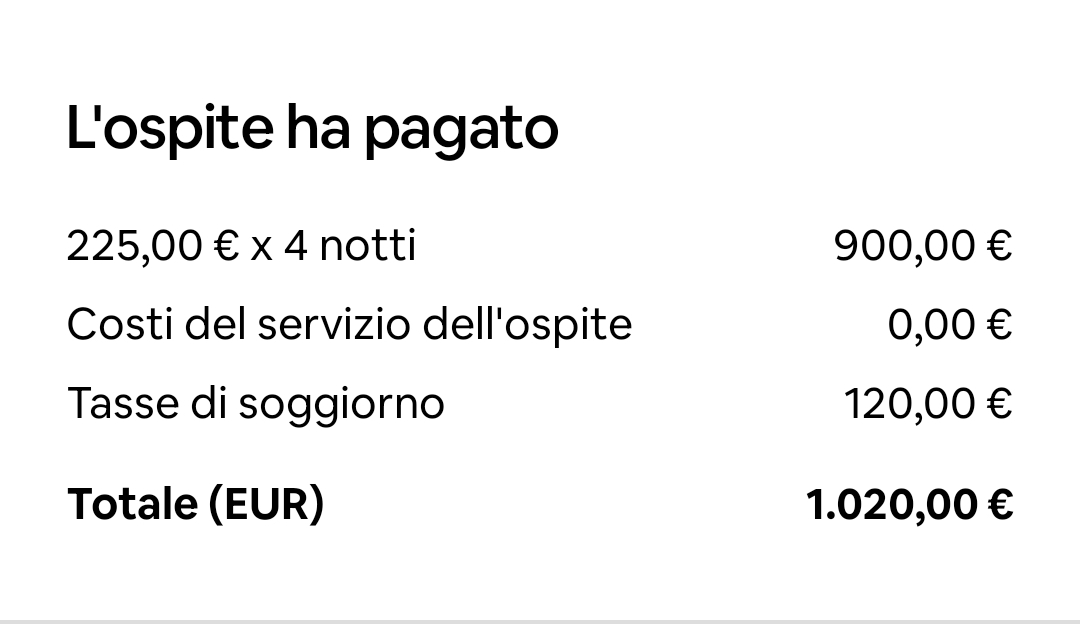The width and height of the screenshot is (1080, 624).
Task: Select the "Totale (EUR)" label
Action: point(196,504)
